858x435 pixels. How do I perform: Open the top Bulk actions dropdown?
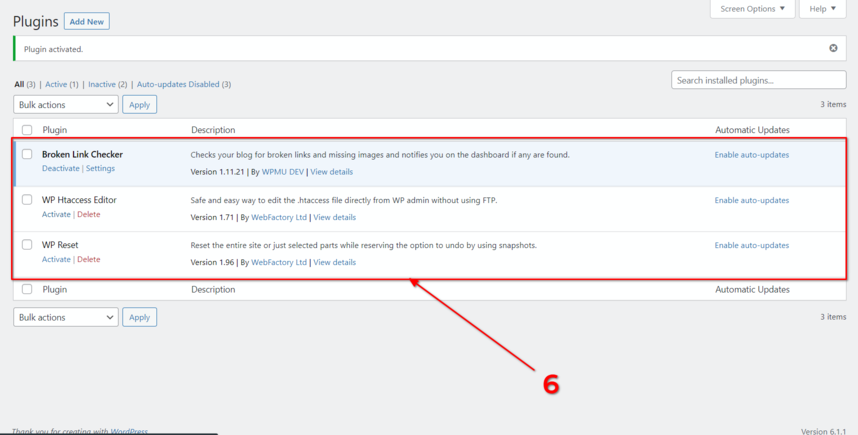click(66, 105)
